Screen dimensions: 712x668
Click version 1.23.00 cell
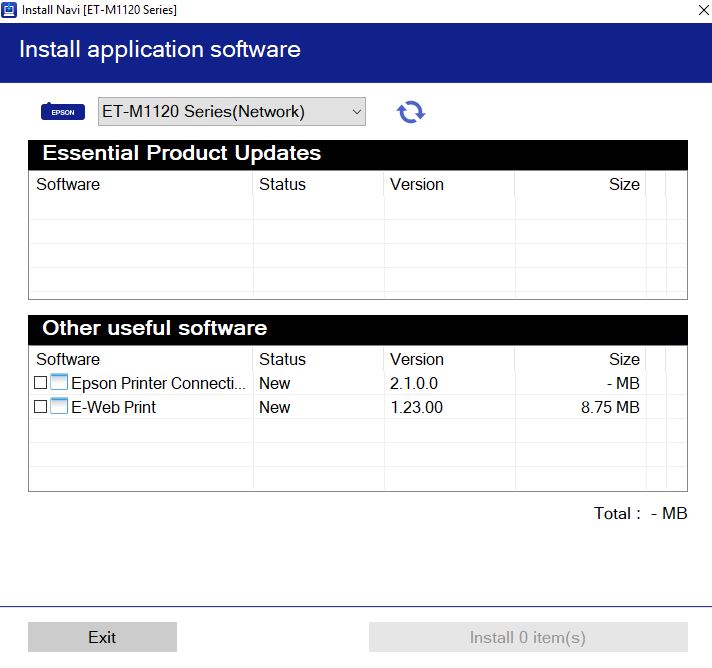416,407
